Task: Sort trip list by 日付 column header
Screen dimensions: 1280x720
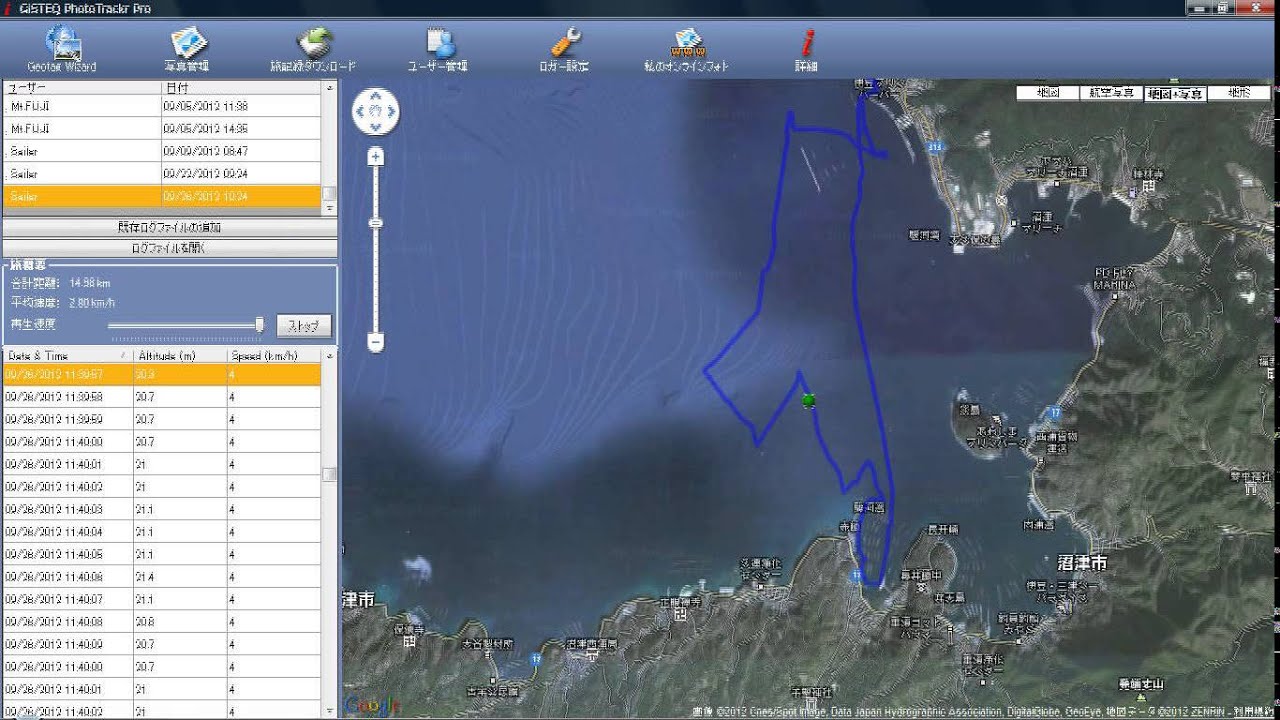Action: coord(241,88)
